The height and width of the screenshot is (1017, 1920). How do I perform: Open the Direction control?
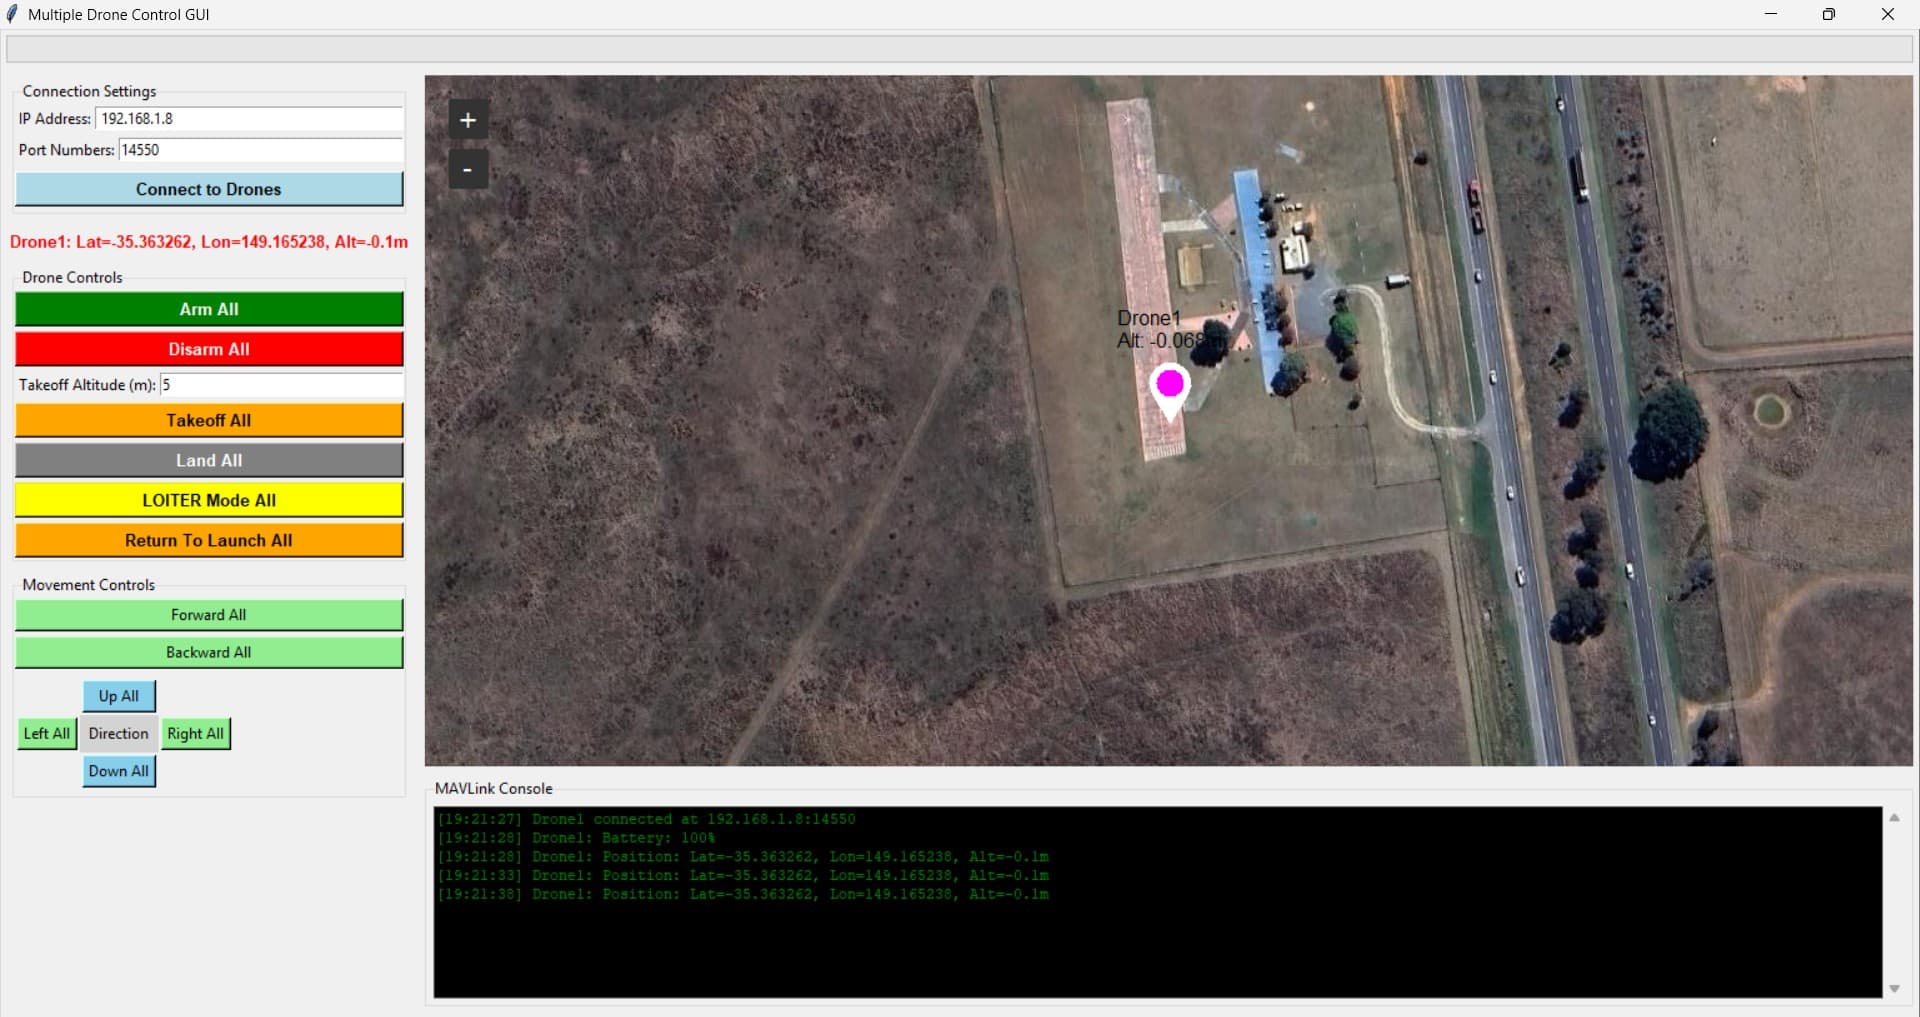117,733
